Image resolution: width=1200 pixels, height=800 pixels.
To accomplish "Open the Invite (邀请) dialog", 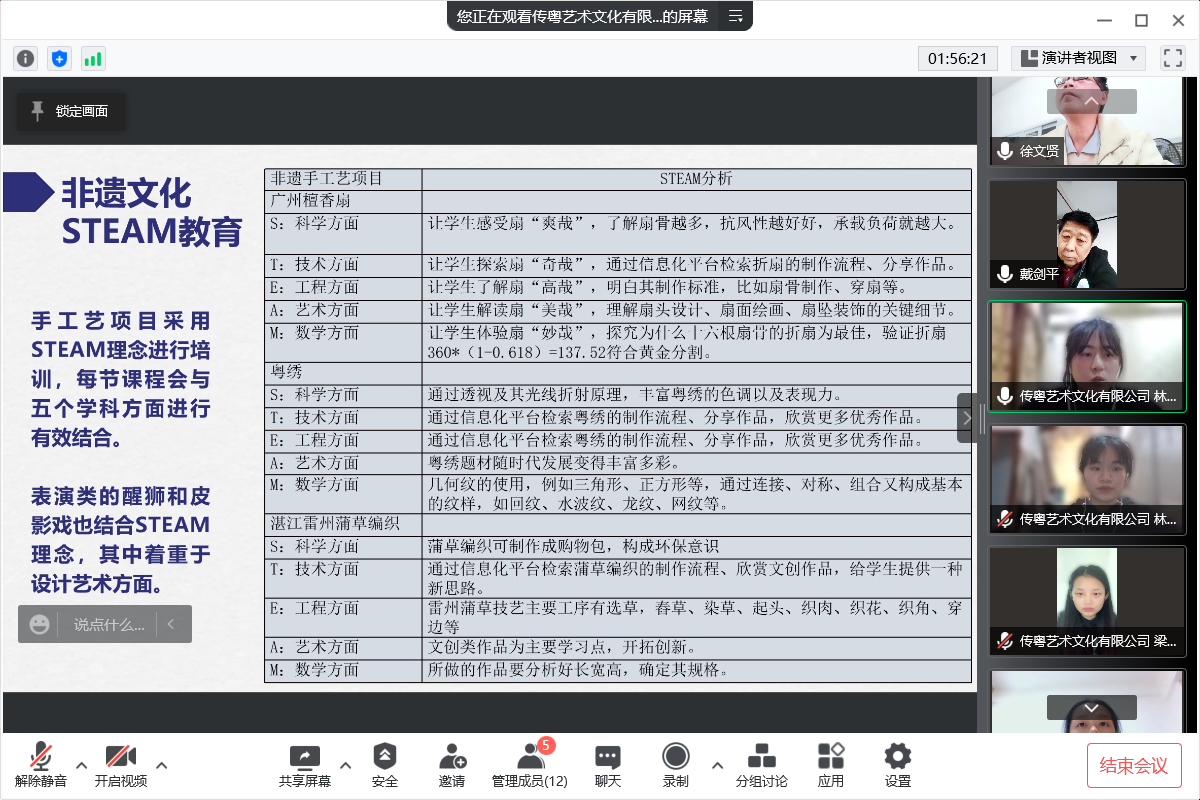I will pyautogui.click(x=452, y=765).
